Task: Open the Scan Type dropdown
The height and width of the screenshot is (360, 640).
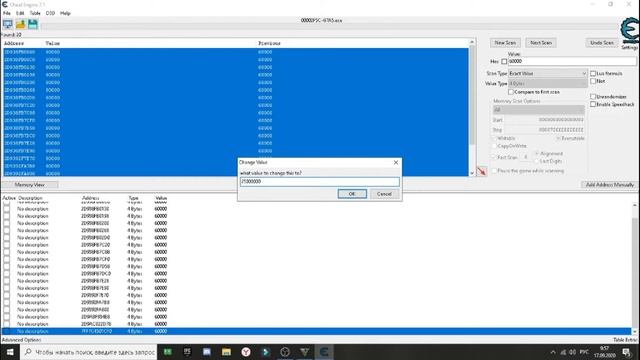Action: point(547,73)
